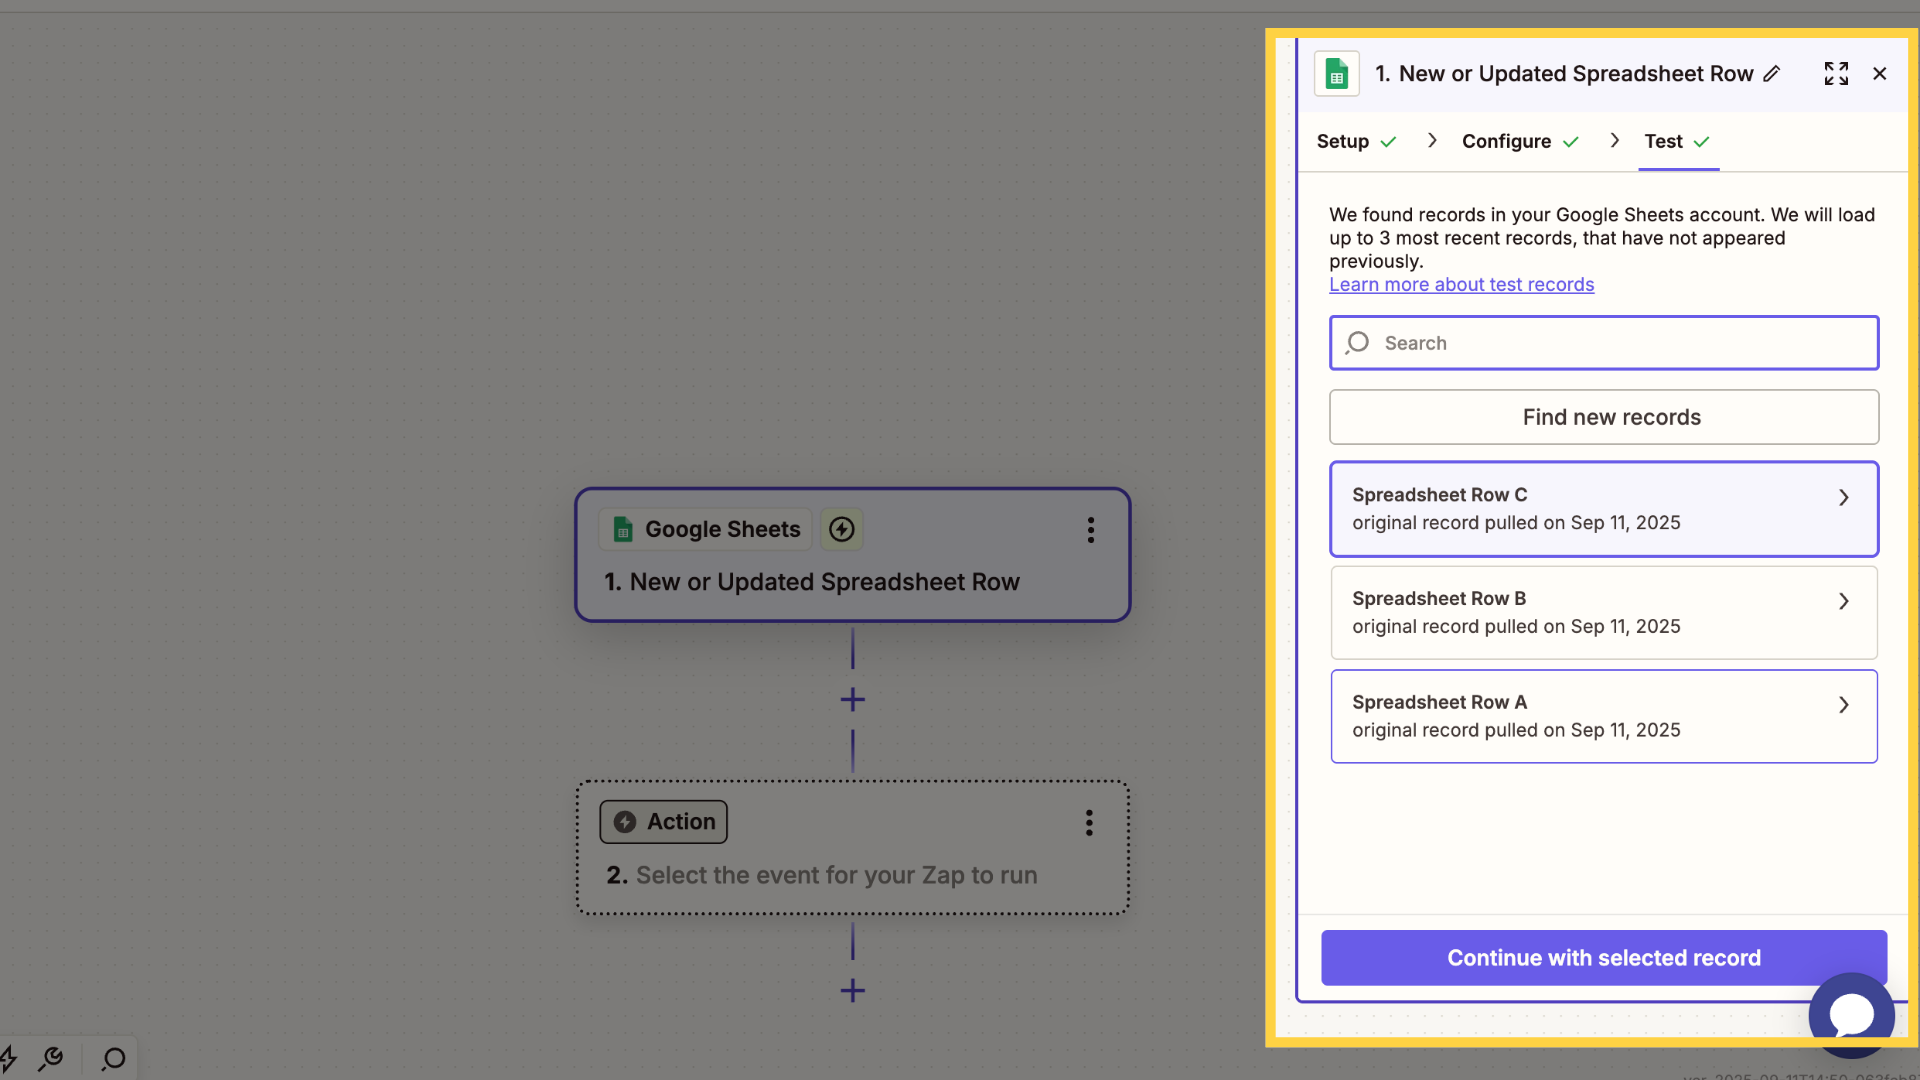Click Continue with selected record
This screenshot has width=1920, height=1080.
(x=1604, y=958)
